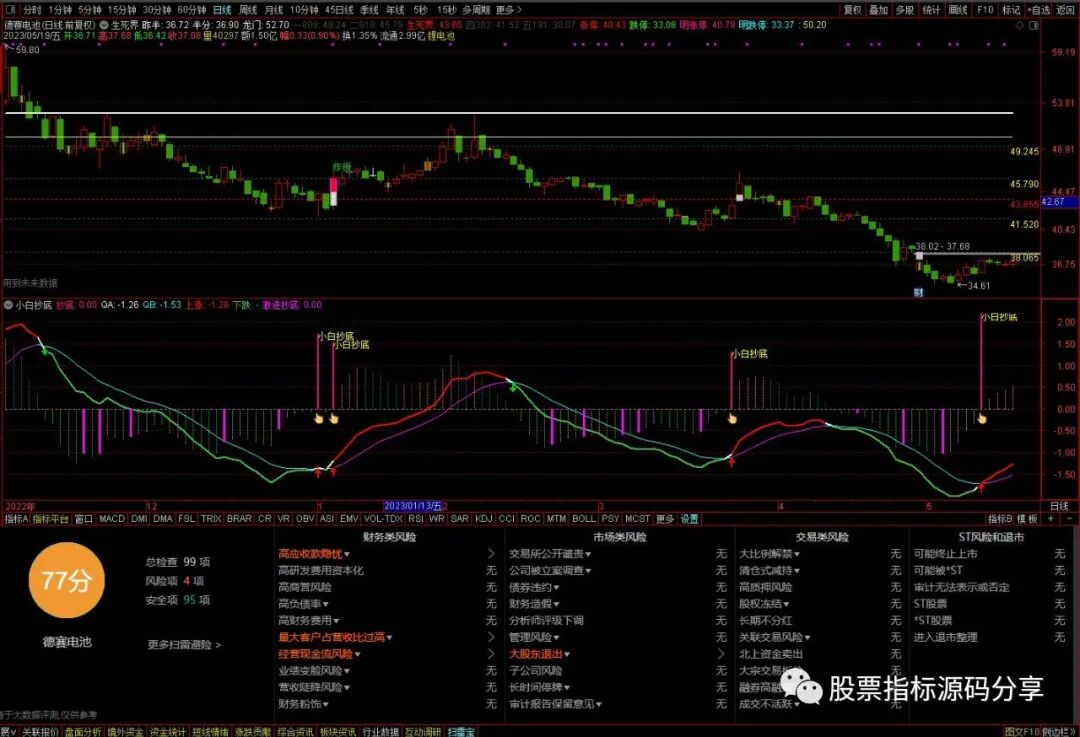Click the 日线 label at chart bottom-right
The width and height of the screenshot is (1080, 737).
click(x=1059, y=506)
